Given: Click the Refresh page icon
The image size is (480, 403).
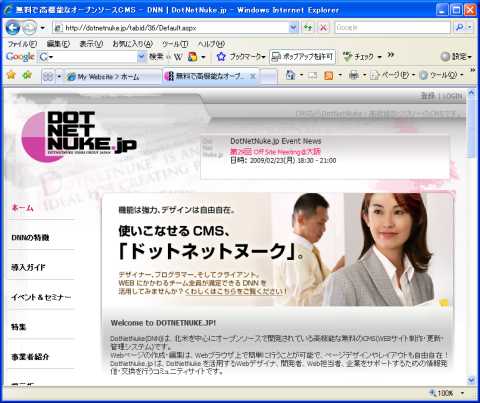Looking at the screenshot, I should (308, 28).
